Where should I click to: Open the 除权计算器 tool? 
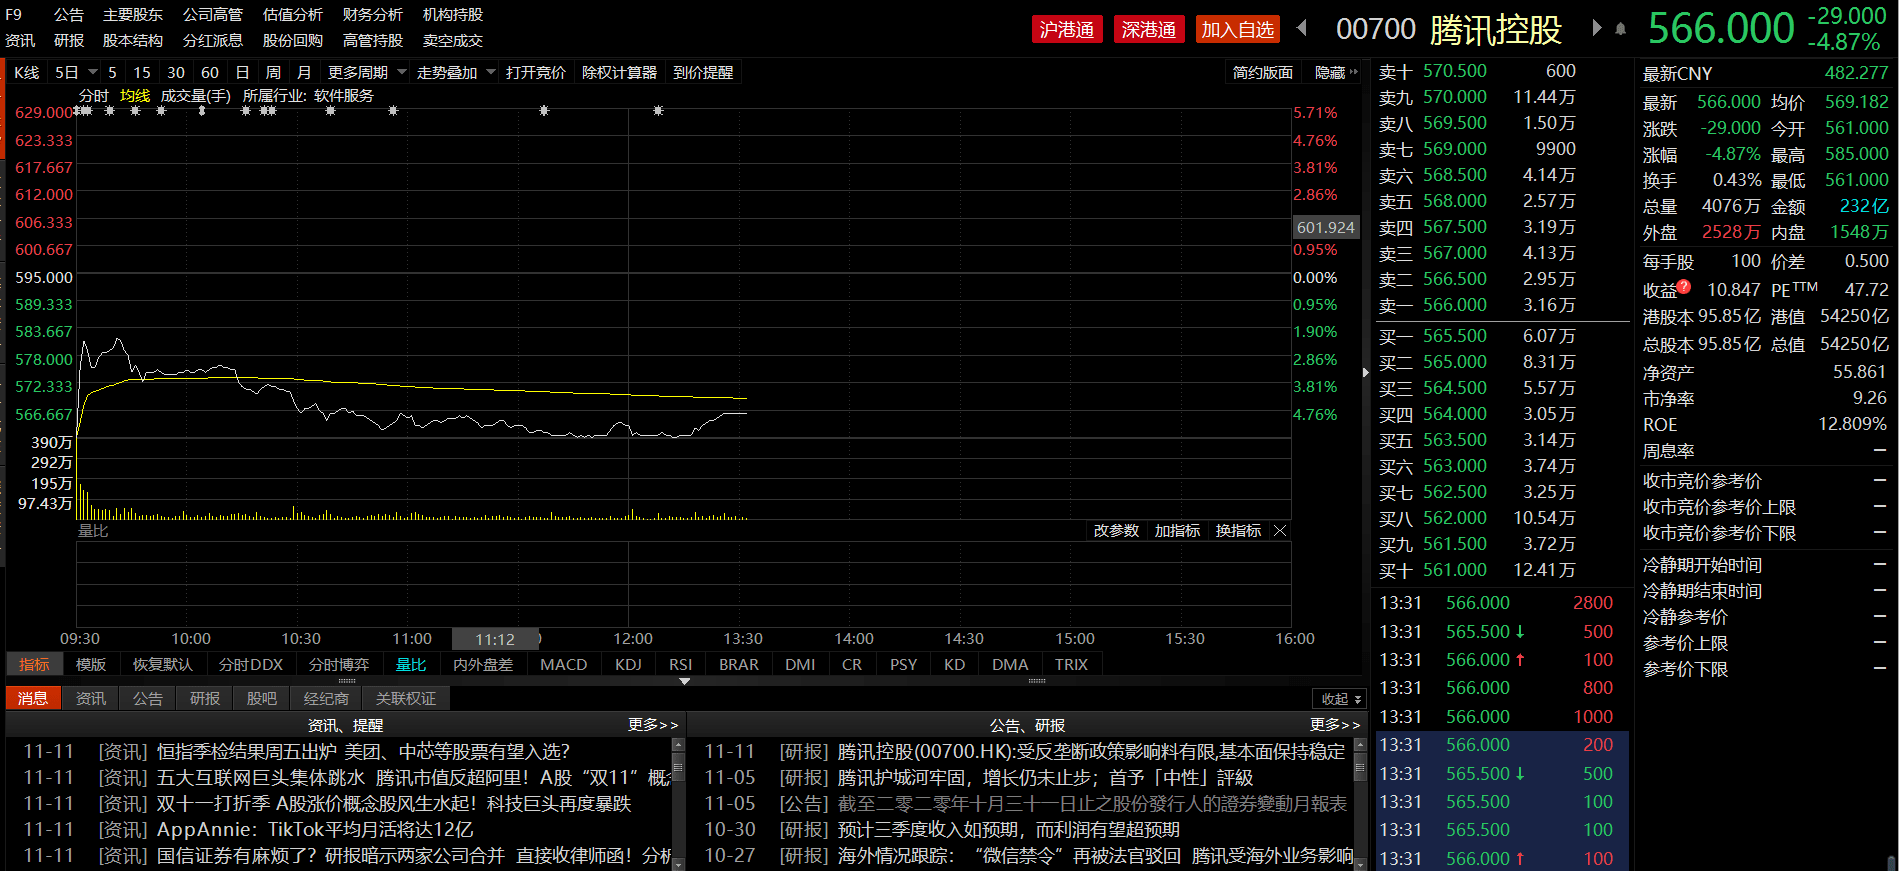pyautogui.click(x=620, y=72)
